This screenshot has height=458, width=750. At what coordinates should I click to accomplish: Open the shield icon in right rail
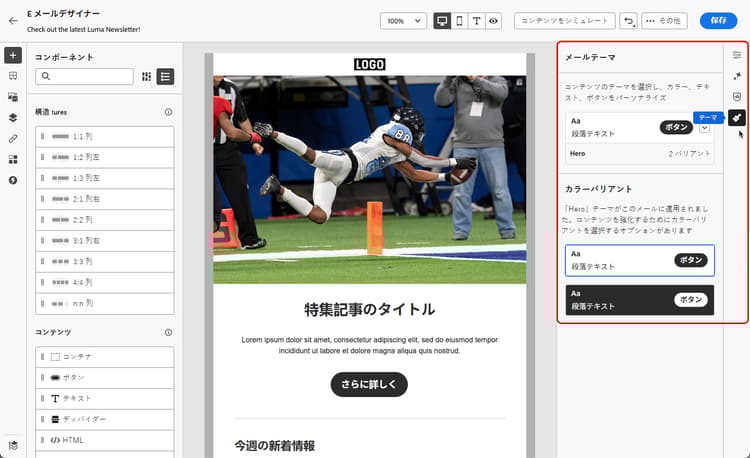737,97
